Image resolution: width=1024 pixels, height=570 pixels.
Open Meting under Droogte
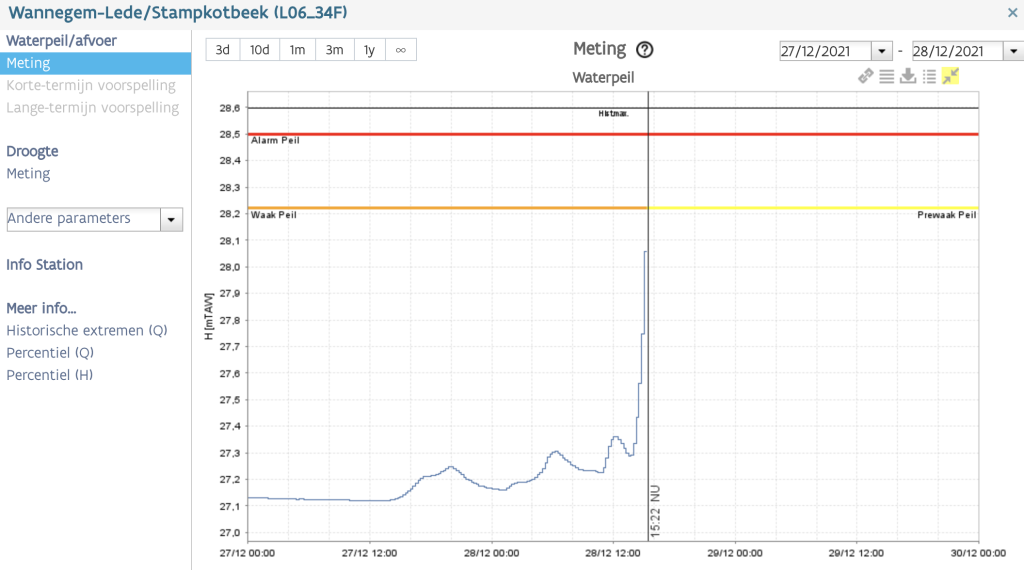[28, 174]
